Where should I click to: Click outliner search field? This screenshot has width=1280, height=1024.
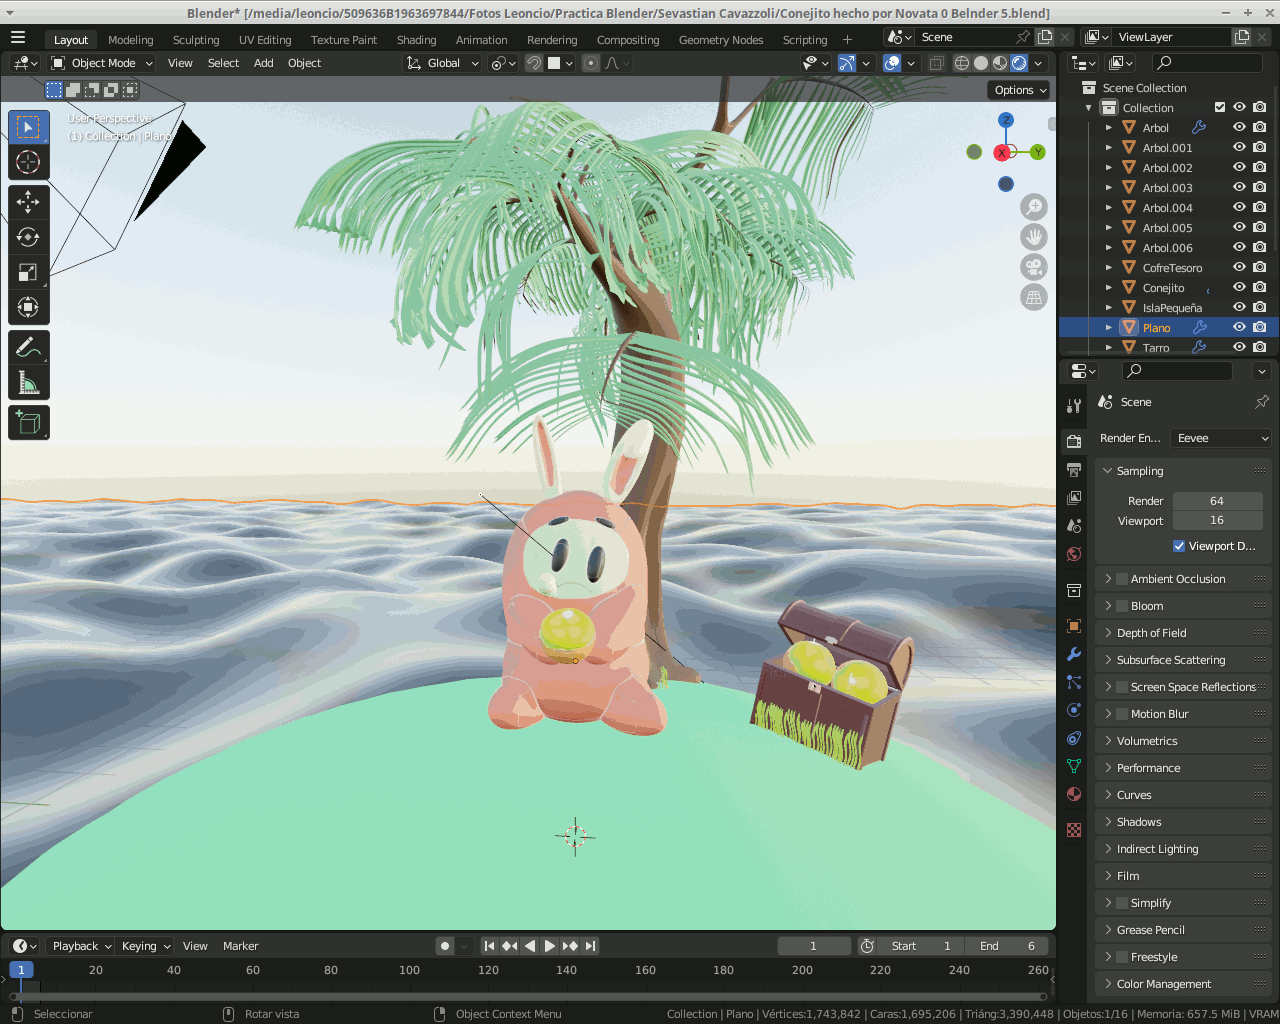1207,63
